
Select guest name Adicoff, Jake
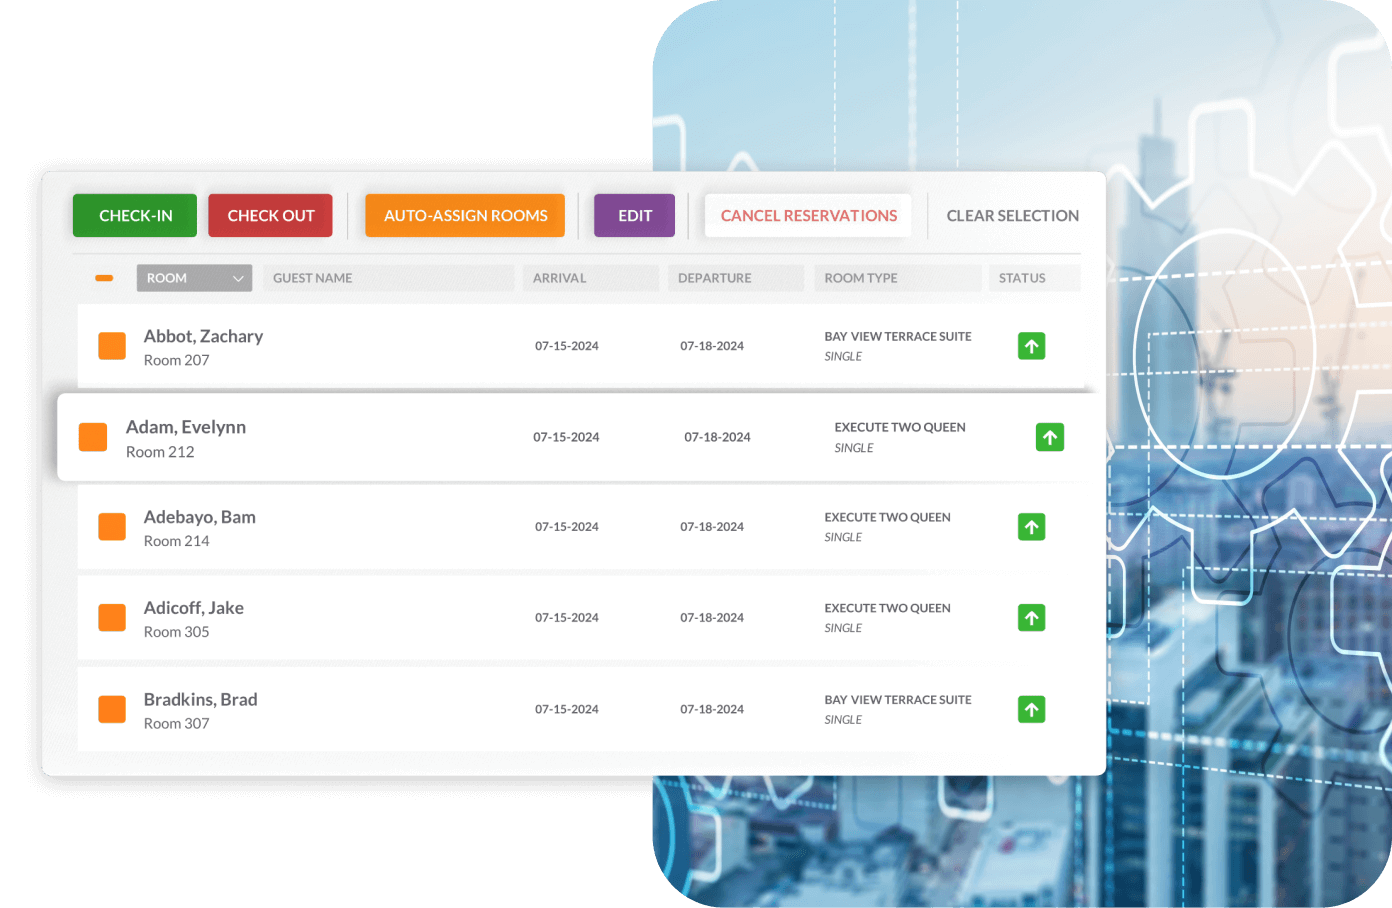[193, 608]
